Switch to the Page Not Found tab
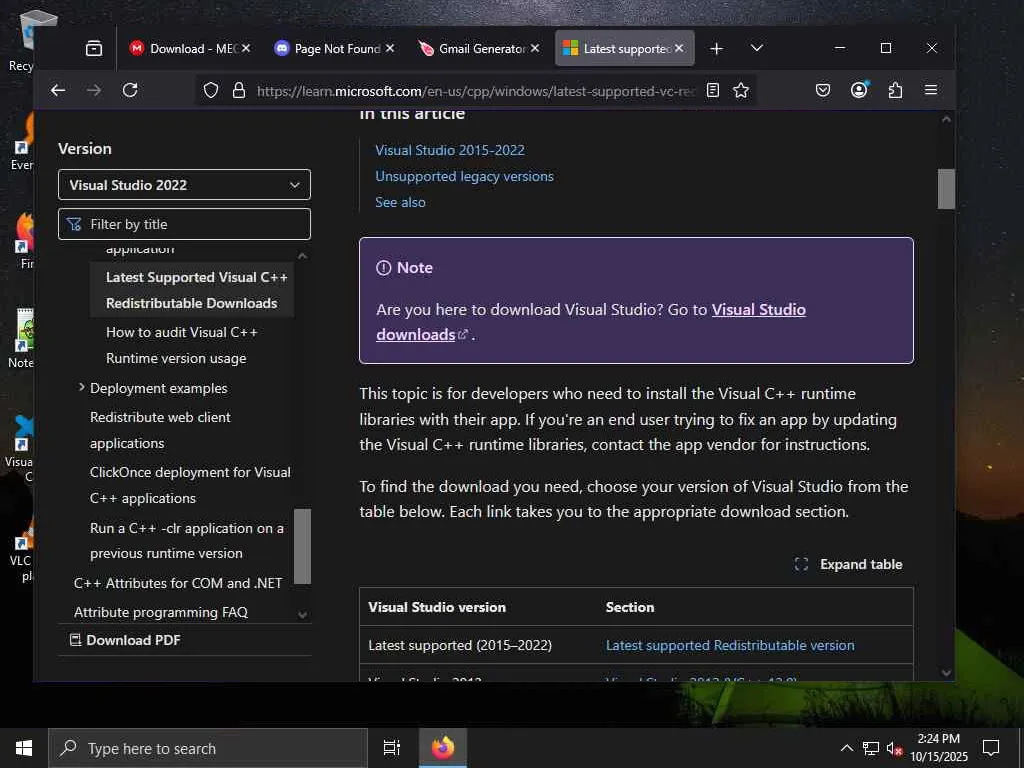Image resolution: width=1024 pixels, height=768 pixels. (334, 48)
